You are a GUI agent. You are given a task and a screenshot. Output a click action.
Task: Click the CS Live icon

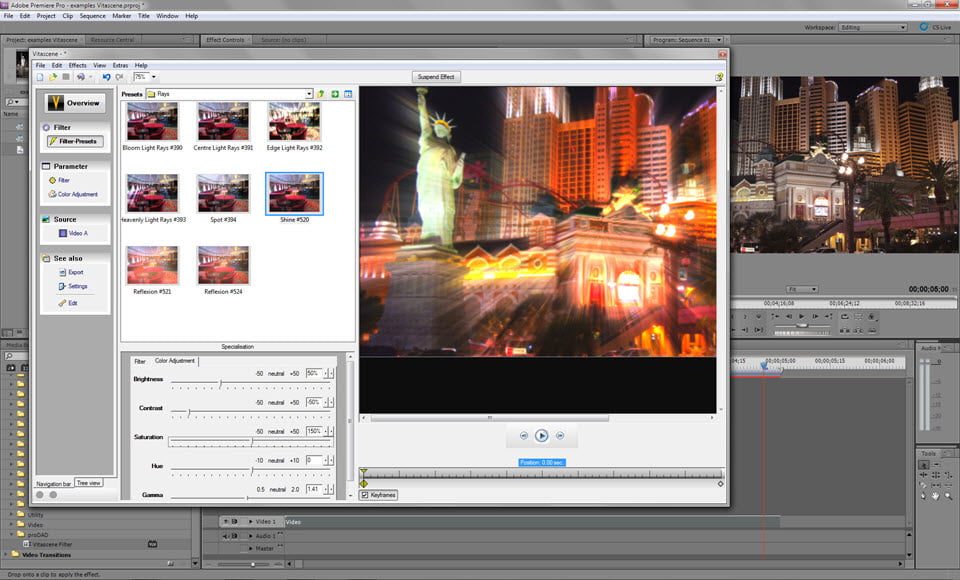924,27
